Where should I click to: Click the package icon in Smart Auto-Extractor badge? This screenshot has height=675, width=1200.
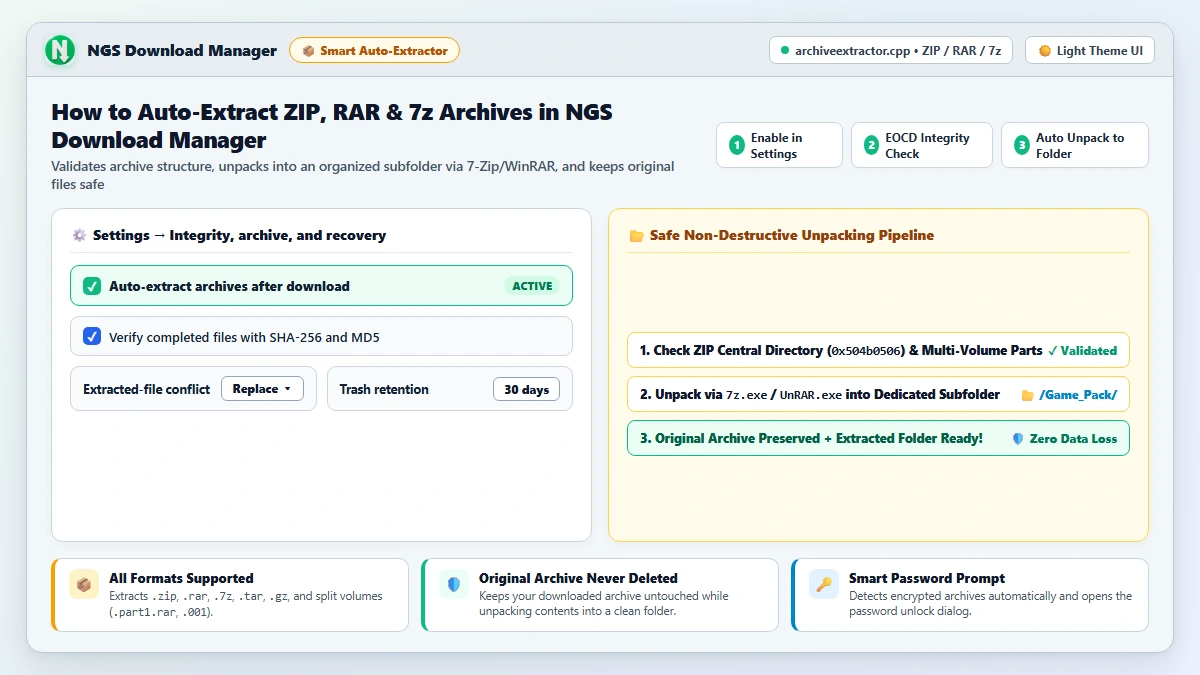(x=308, y=51)
